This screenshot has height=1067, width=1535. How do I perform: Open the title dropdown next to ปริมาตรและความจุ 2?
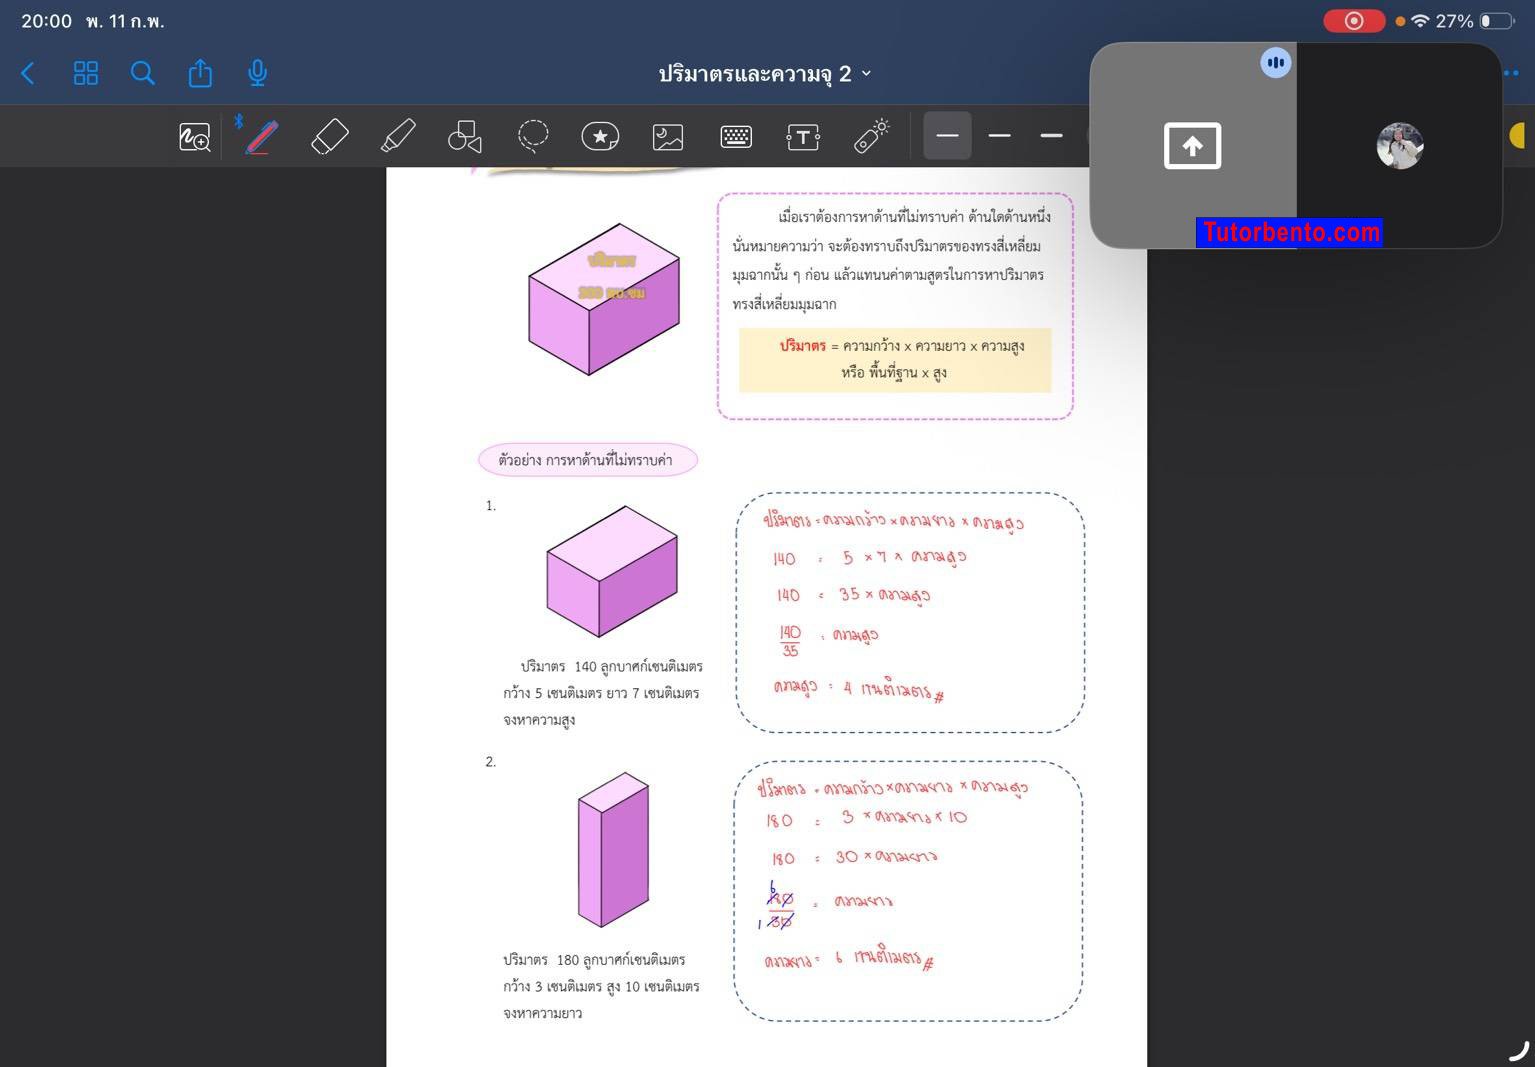(867, 73)
